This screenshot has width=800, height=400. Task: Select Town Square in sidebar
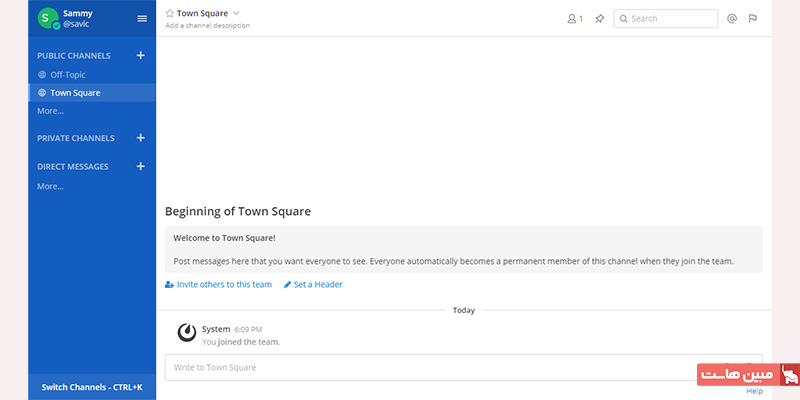pos(75,93)
